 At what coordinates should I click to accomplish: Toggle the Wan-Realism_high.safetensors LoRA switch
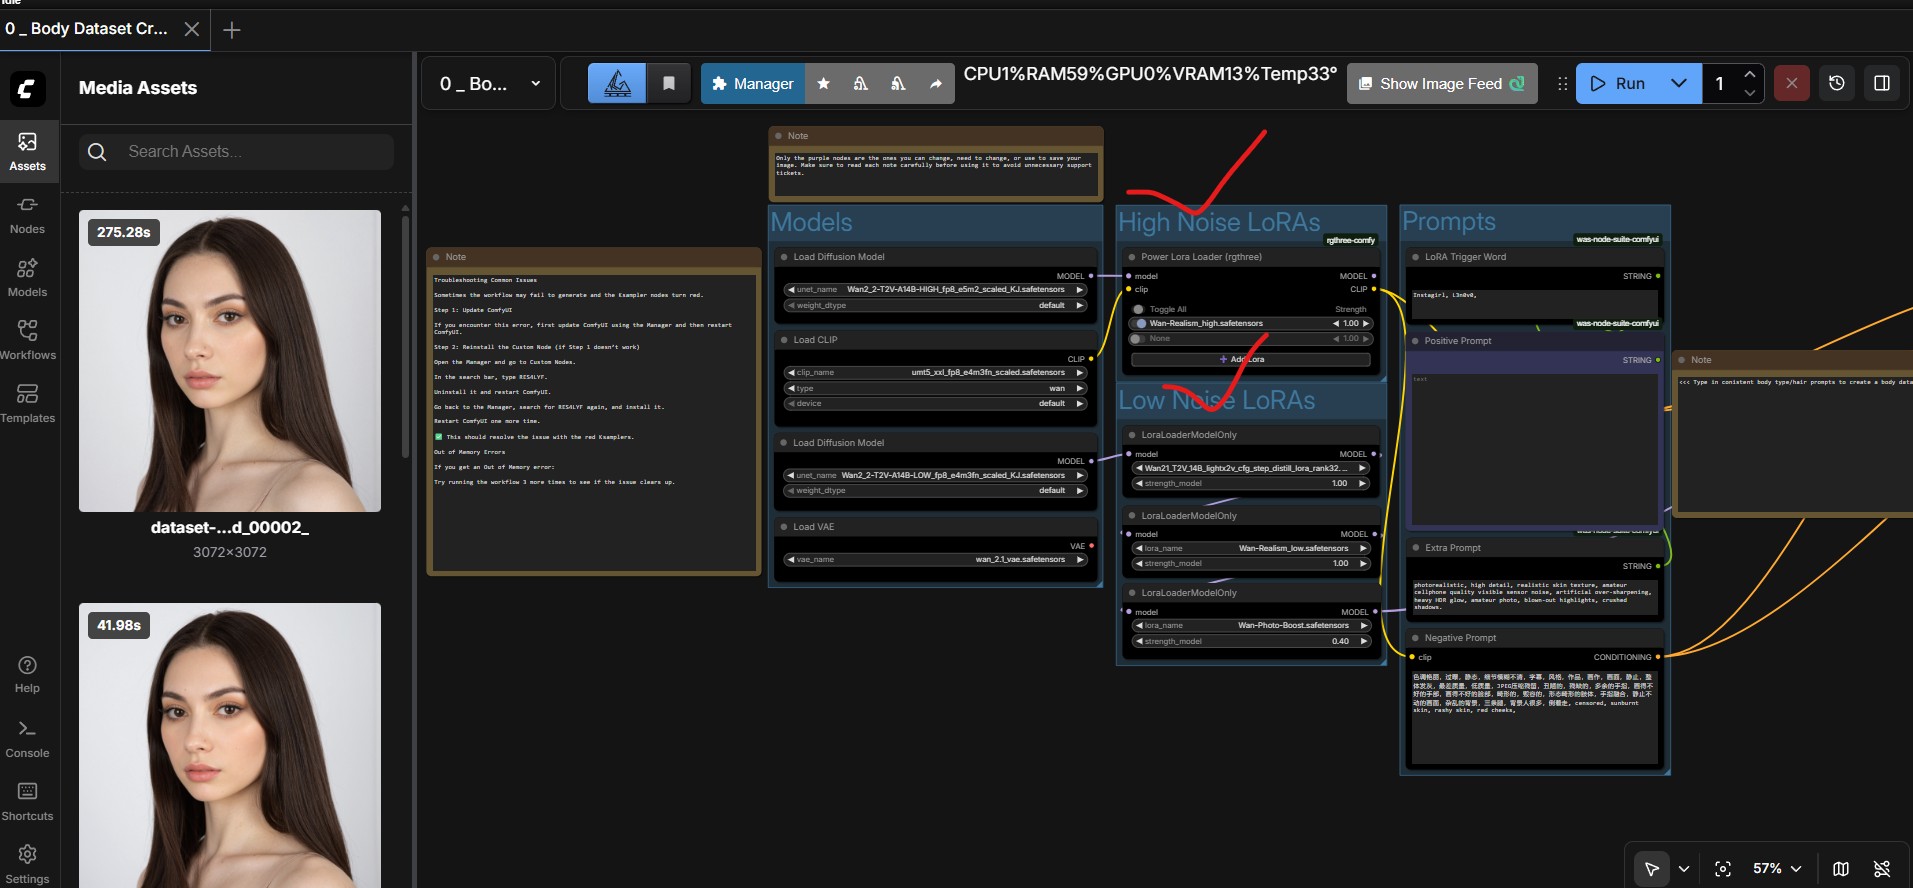(1141, 324)
